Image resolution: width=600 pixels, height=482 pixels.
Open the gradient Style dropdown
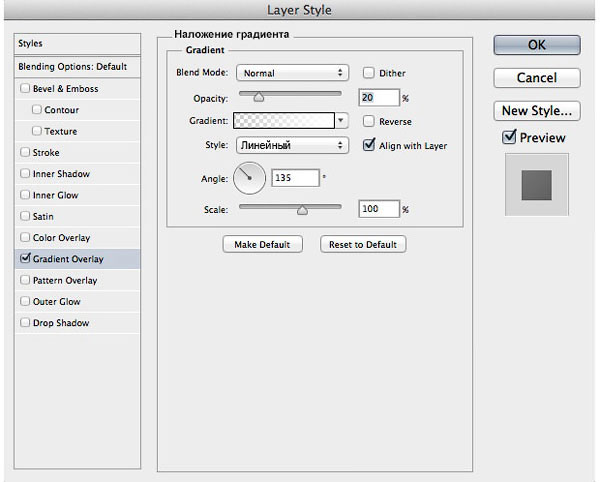(x=292, y=145)
